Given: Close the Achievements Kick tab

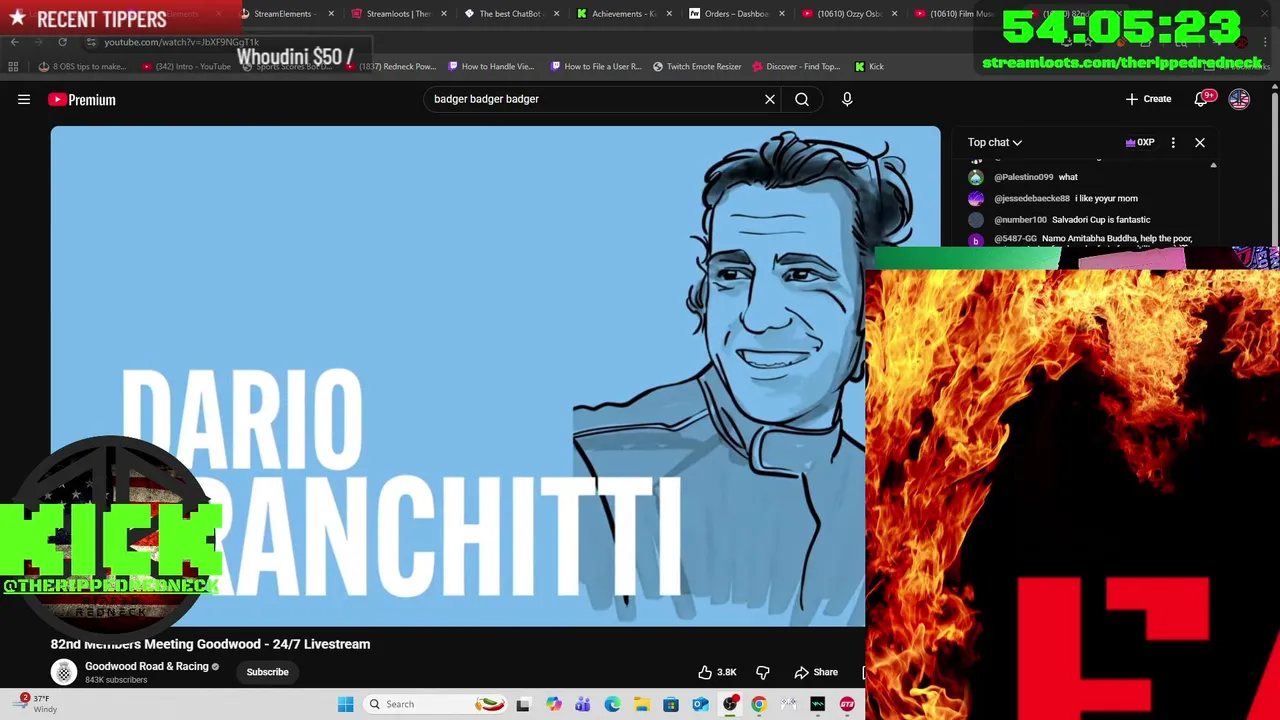Looking at the screenshot, I should pos(669,14).
